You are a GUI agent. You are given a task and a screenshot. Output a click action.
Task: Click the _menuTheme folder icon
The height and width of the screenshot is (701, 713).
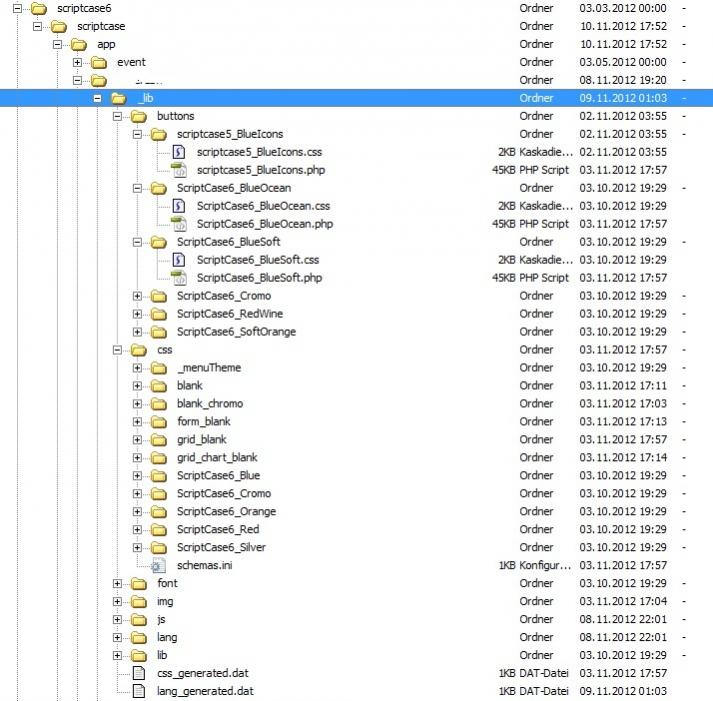(159, 368)
